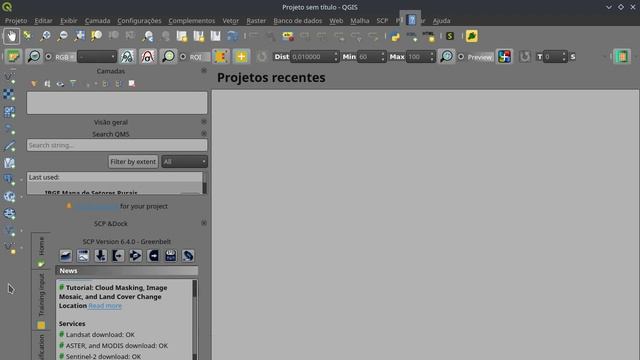Open the Projeto menu
Image resolution: width=640 pixels, height=360 pixels.
[16, 20]
